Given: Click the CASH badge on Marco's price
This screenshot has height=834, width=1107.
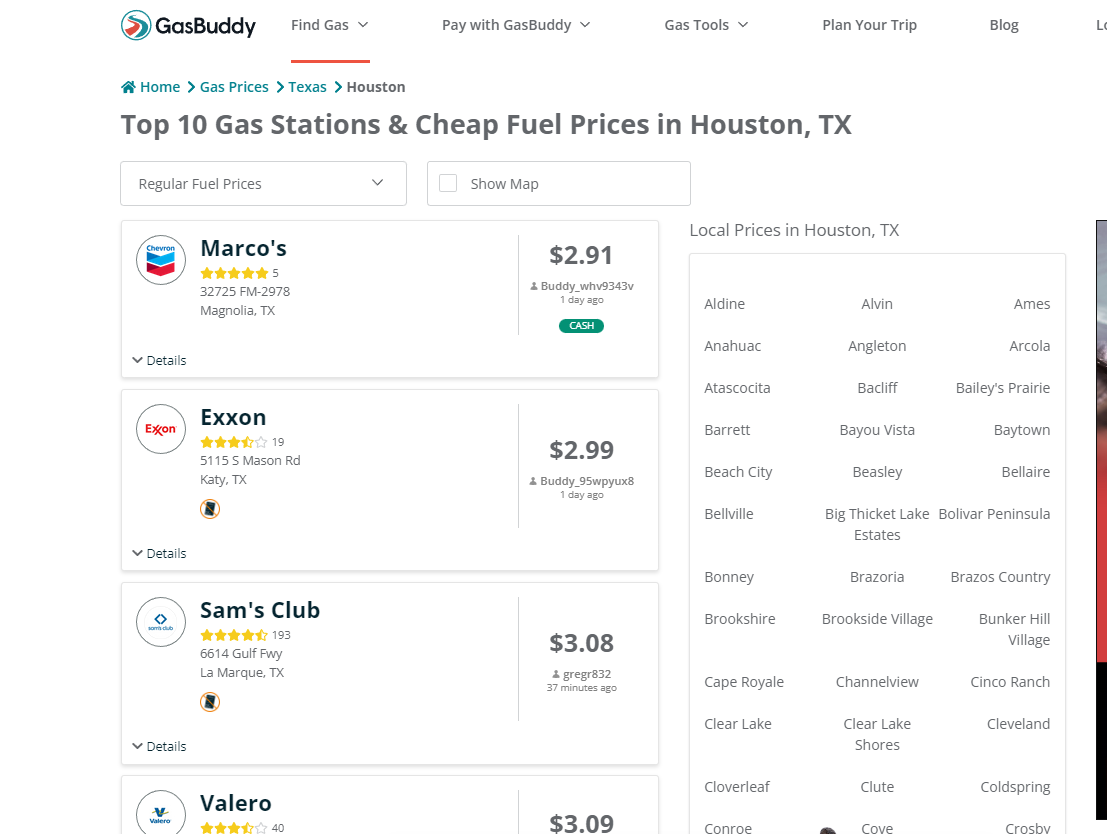Looking at the screenshot, I should coord(581,326).
